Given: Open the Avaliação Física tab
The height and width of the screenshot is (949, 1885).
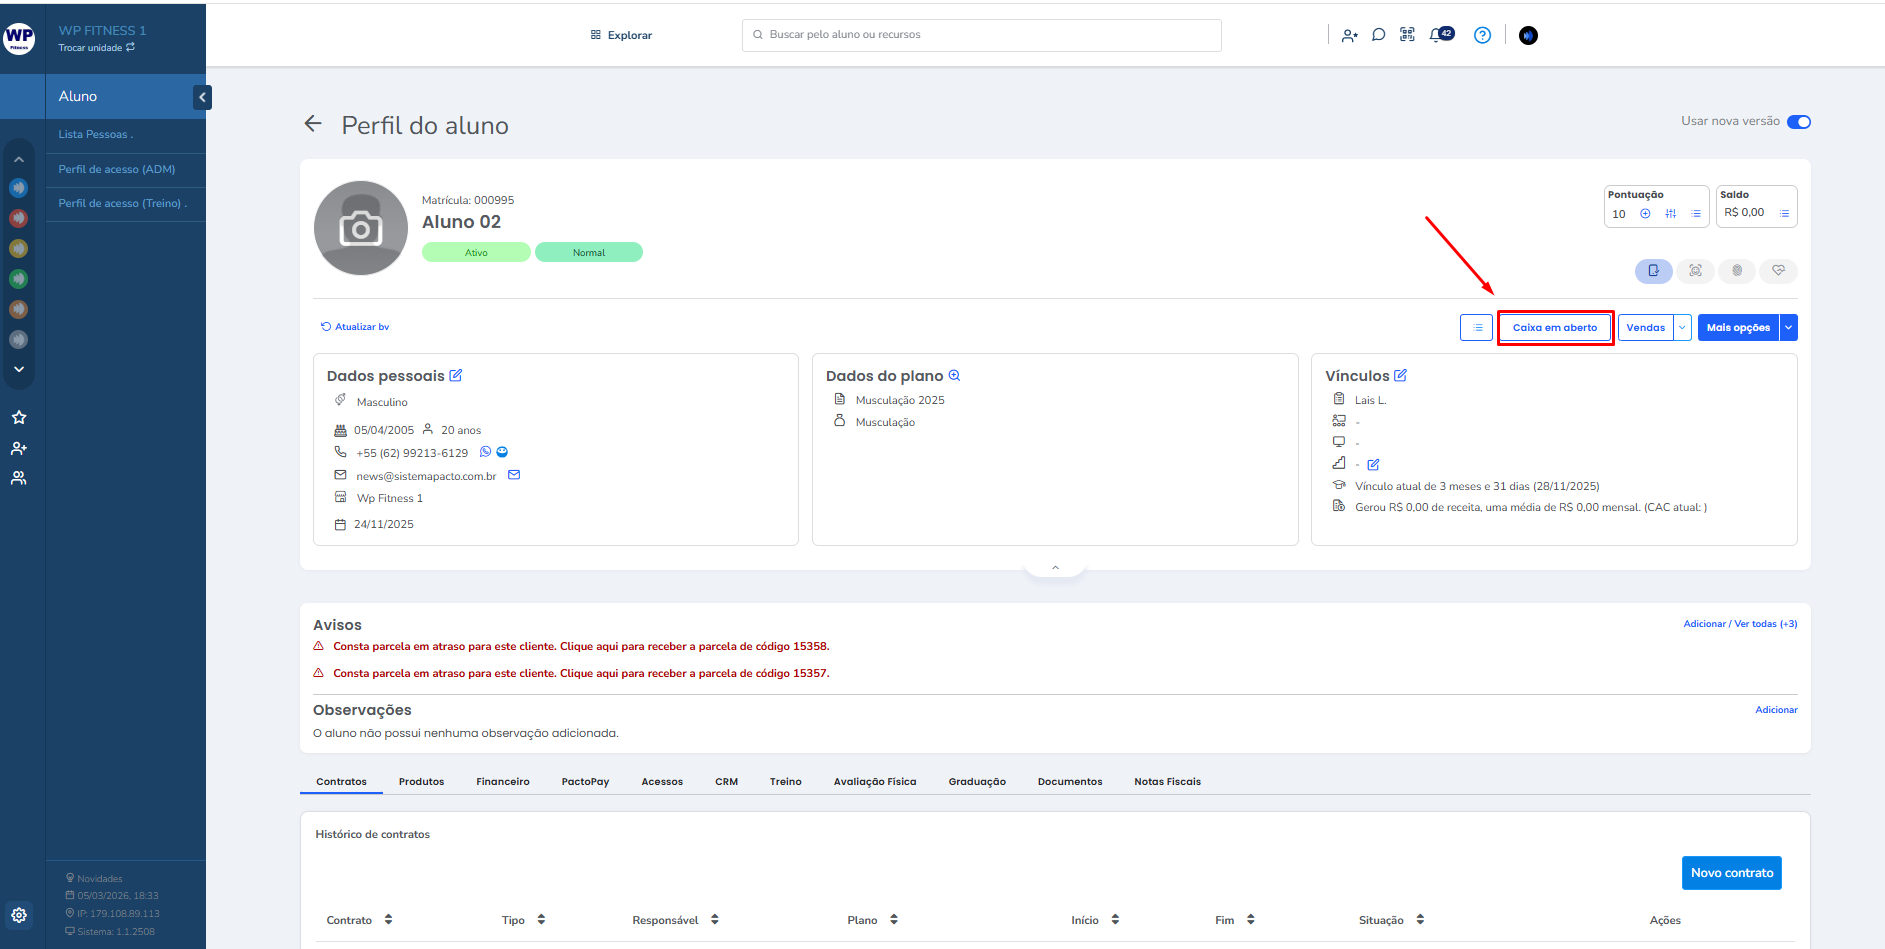Looking at the screenshot, I should (x=874, y=782).
